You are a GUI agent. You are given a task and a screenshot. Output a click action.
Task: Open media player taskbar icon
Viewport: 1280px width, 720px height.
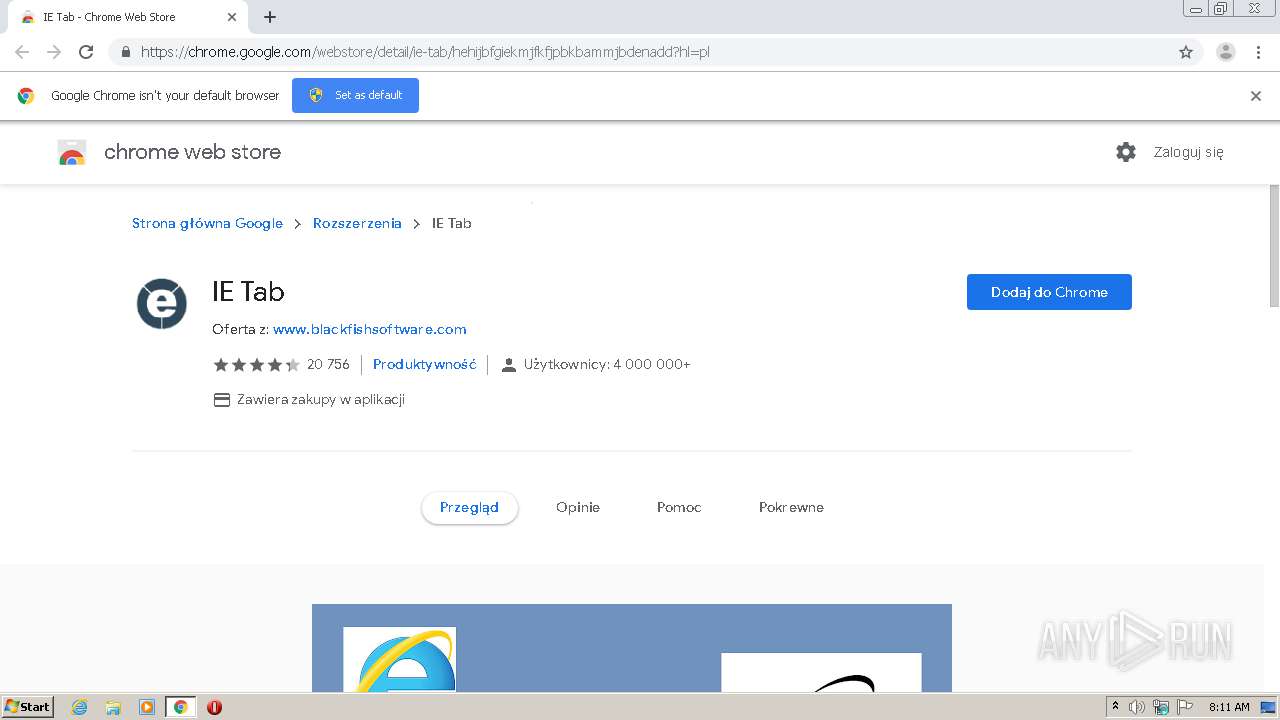pos(146,707)
